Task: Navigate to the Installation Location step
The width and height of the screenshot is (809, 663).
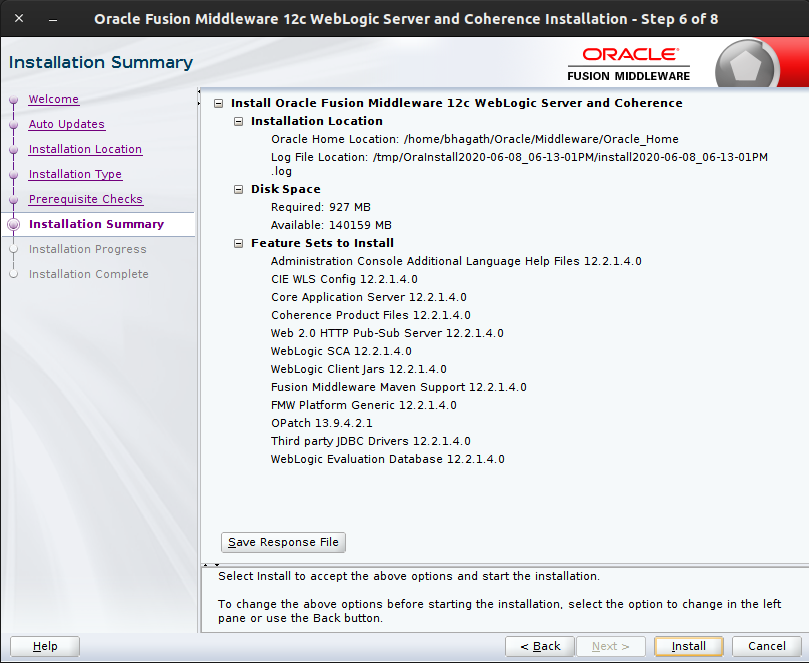Action: point(85,149)
